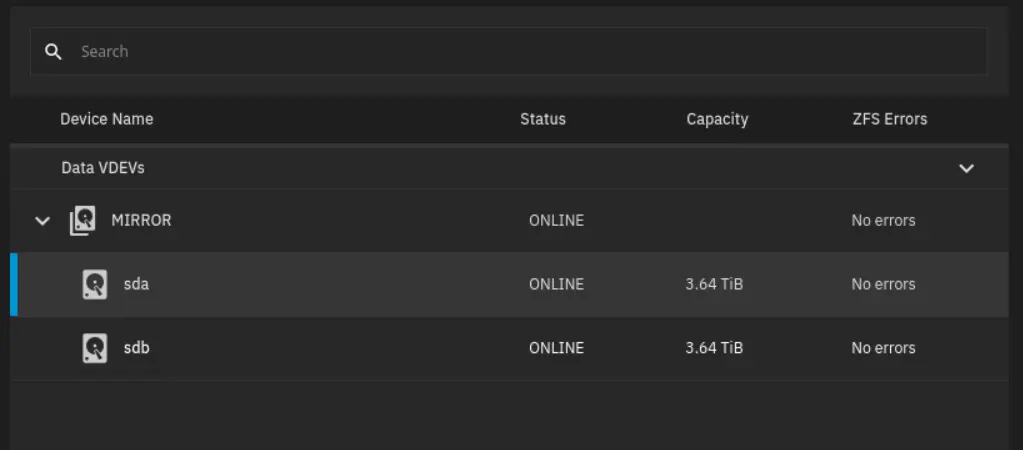Click sdb's No errors cell

coord(883,348)
